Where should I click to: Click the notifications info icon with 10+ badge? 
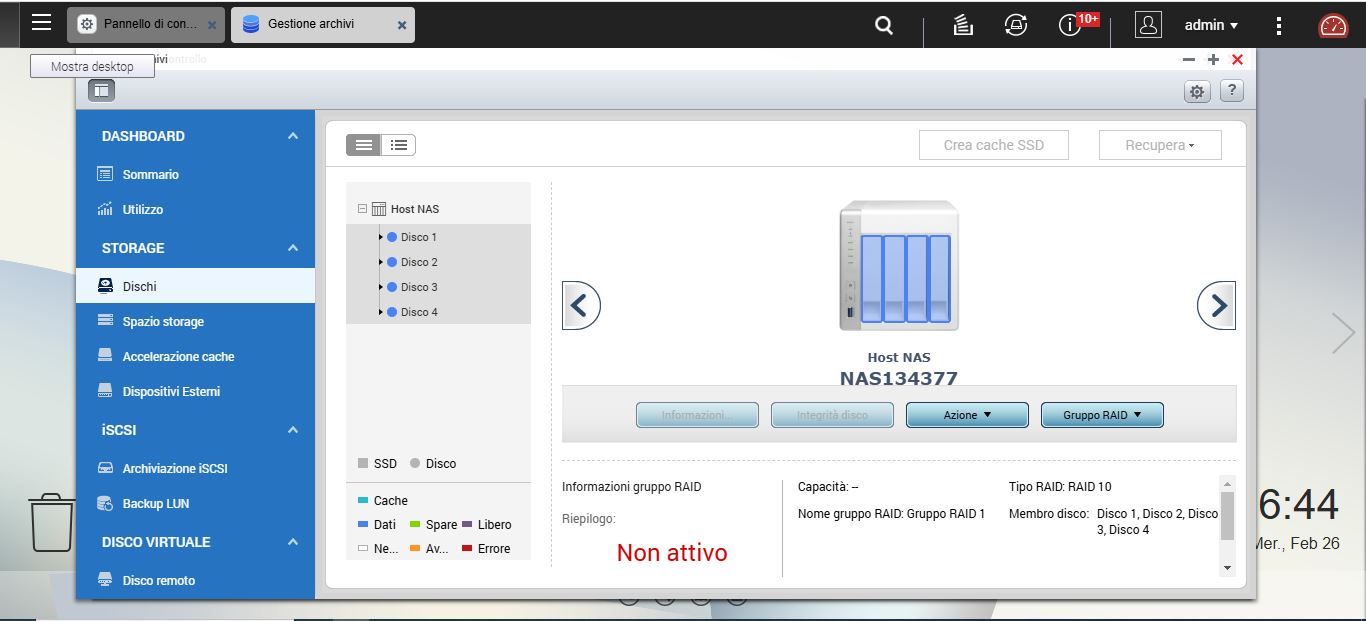coord(1071,25)
